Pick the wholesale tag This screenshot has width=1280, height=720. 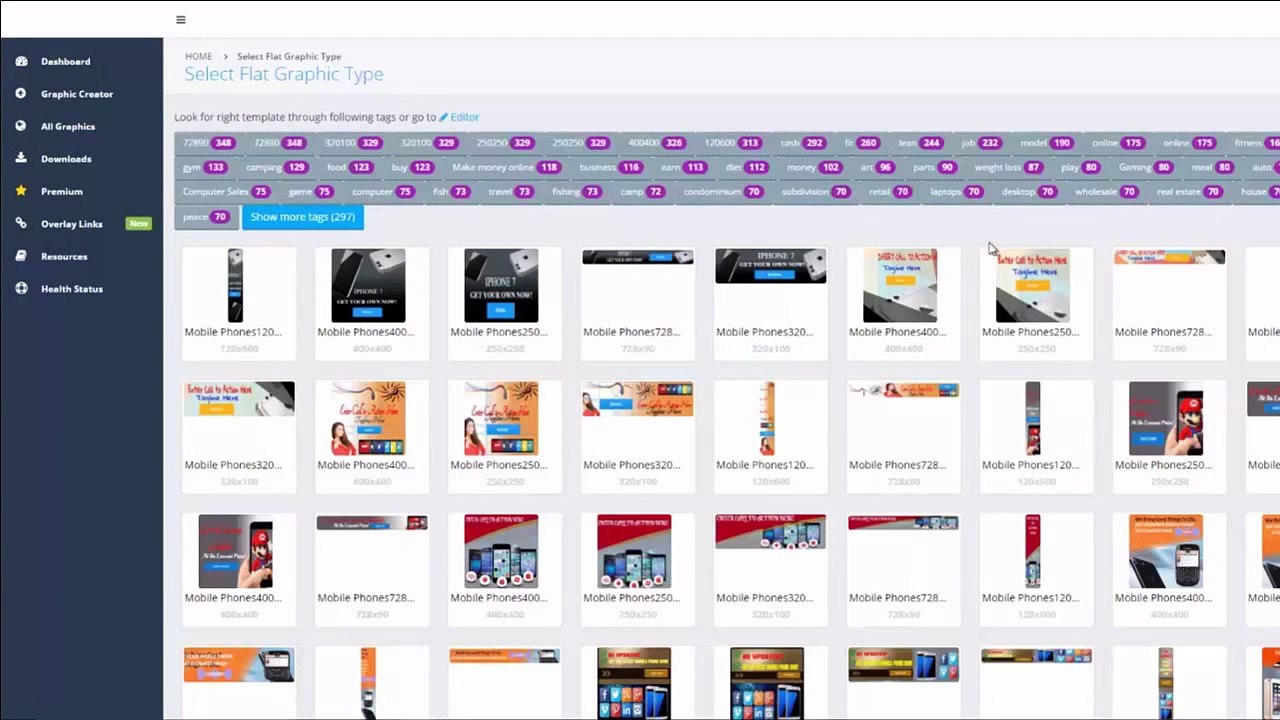(1106, 191)
